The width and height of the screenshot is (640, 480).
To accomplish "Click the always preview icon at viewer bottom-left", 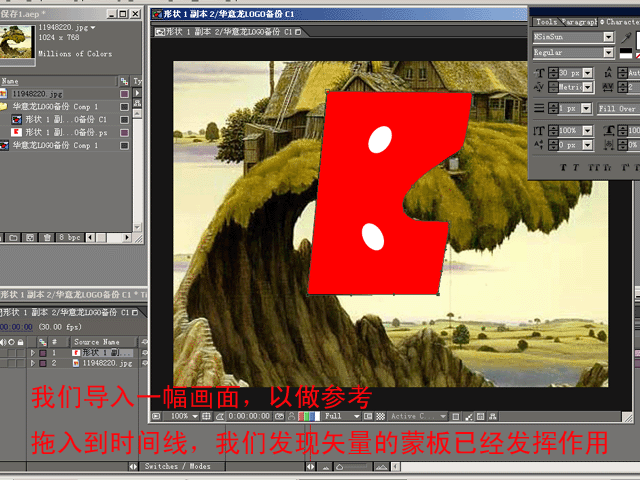I will [156, 416].
